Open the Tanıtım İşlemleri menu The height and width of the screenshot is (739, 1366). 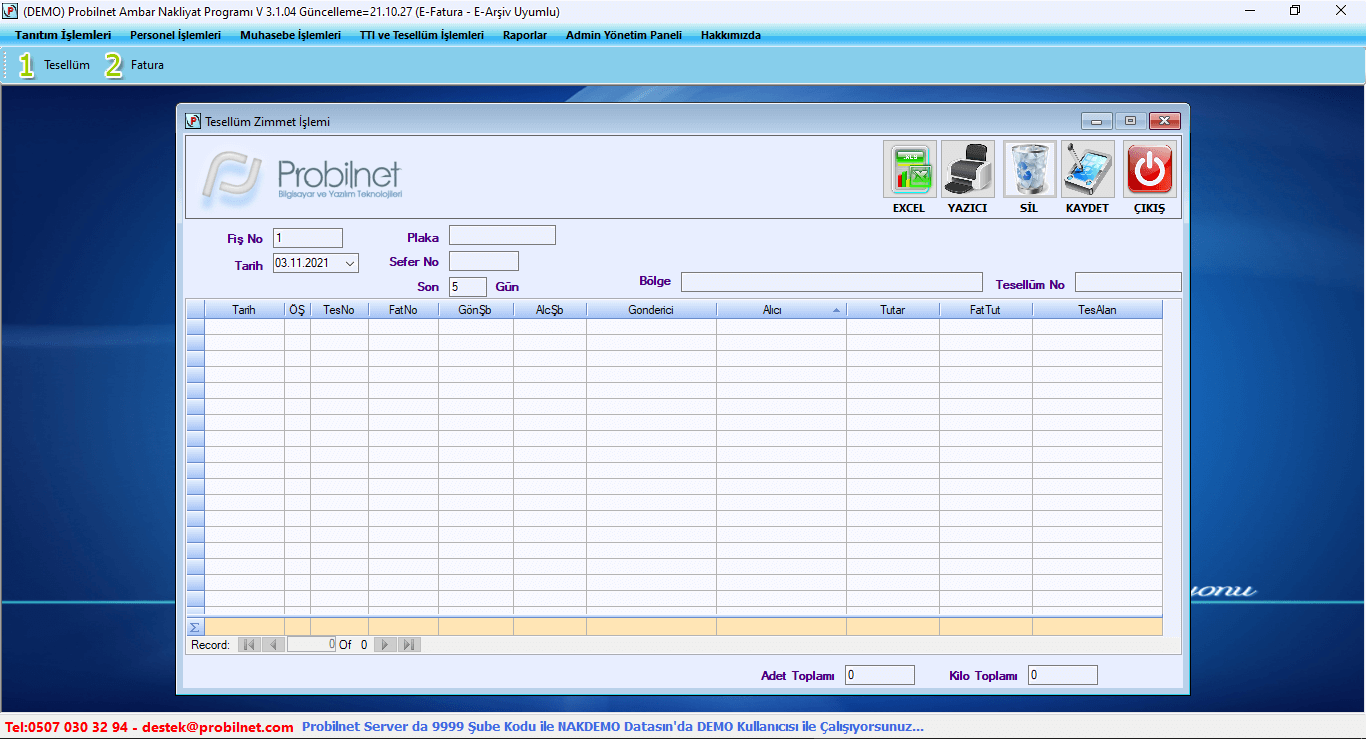(x=63, y=35)
